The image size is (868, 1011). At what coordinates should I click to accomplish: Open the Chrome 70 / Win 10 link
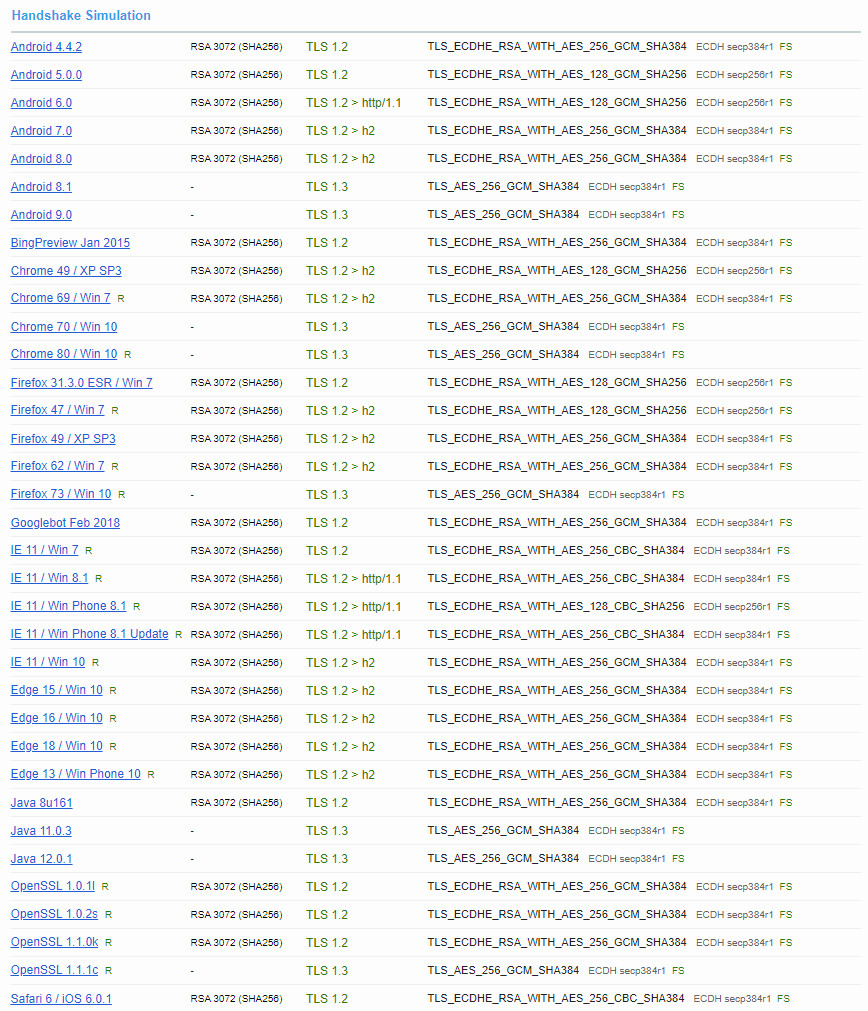(64, 327)
